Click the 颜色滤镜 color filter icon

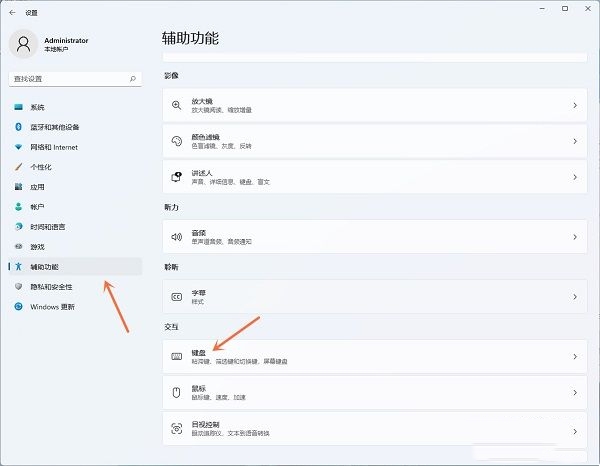176,140
